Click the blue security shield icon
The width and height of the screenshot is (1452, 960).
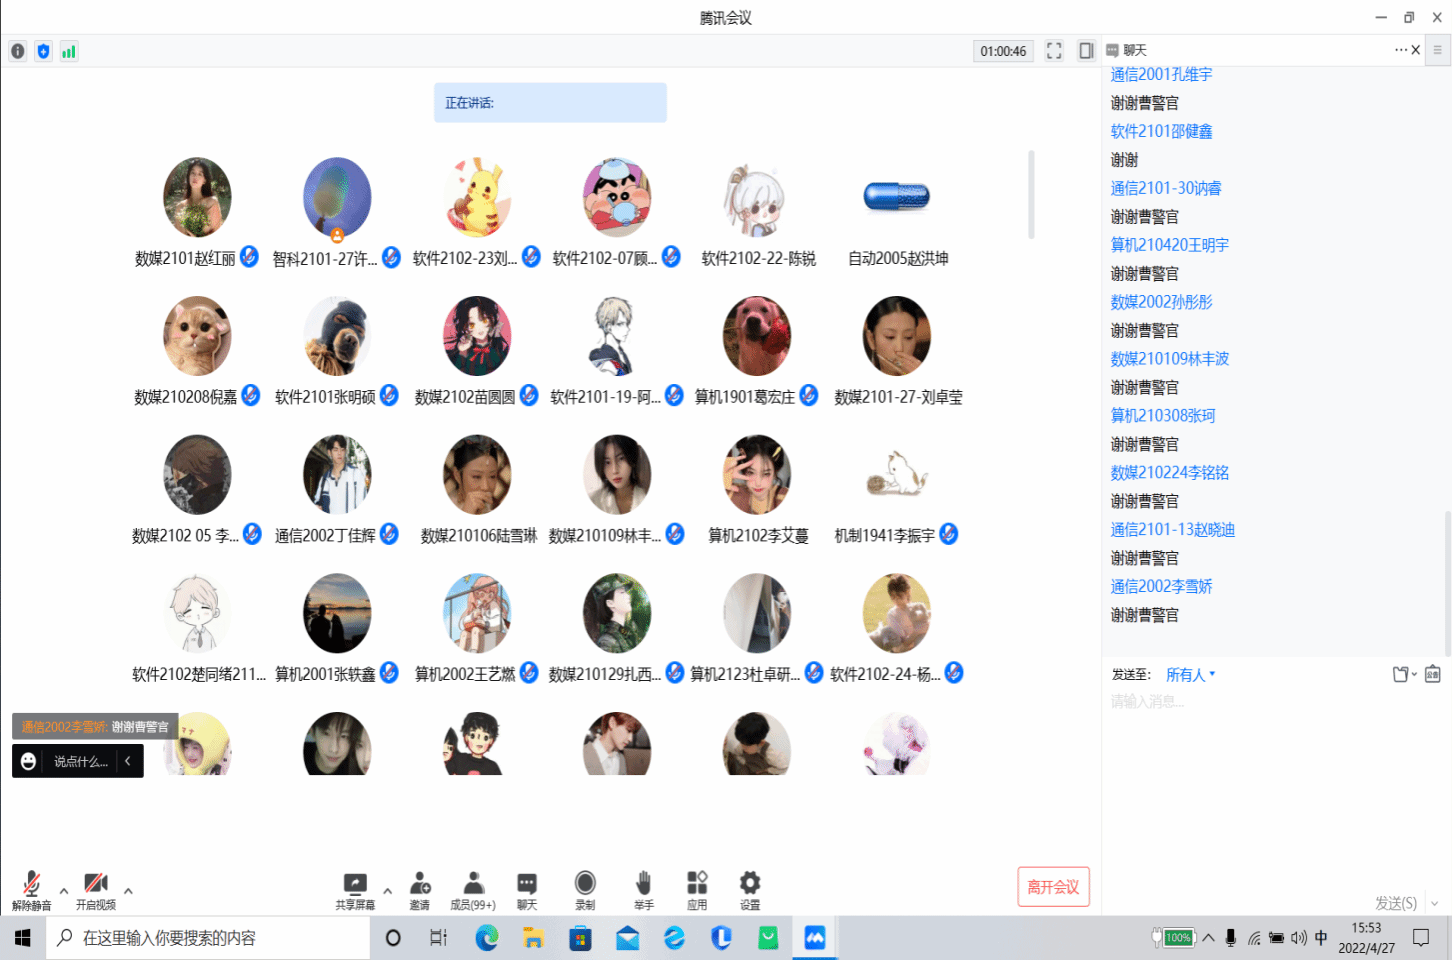tap(43, 51)
